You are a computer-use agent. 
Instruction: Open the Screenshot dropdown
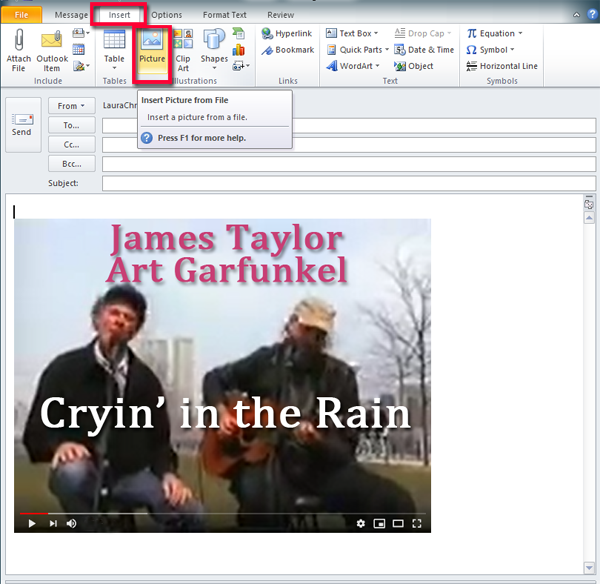pos(241,66)
